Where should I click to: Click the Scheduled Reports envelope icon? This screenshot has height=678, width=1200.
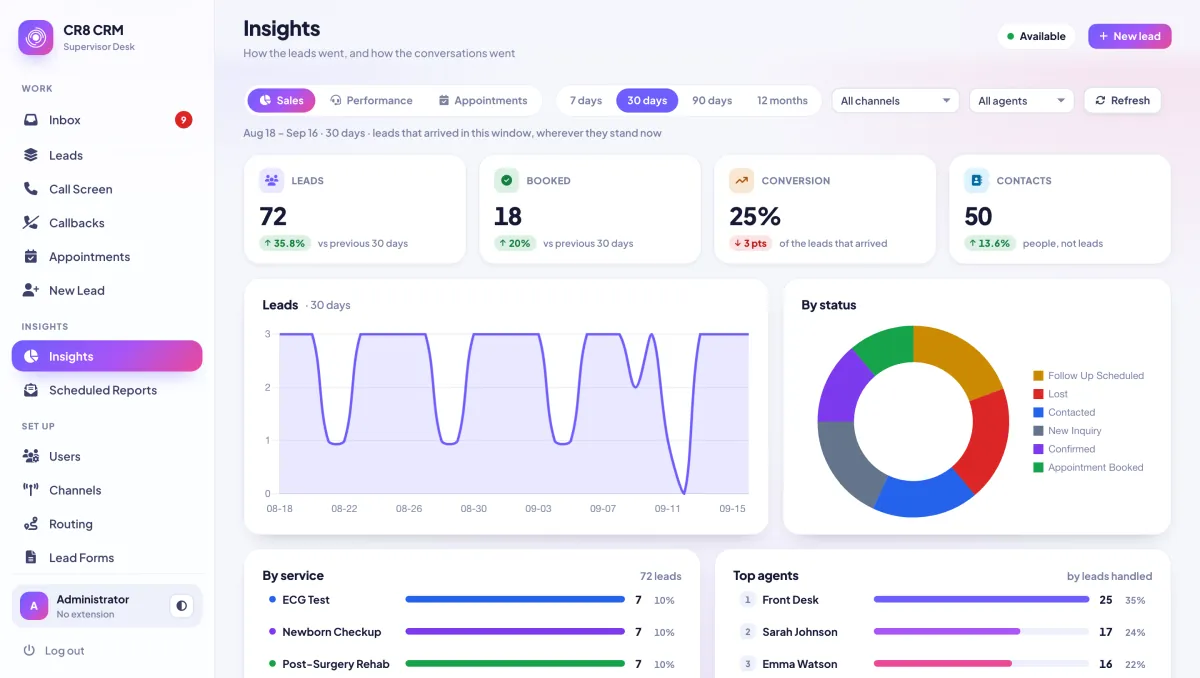click(31, 390)
